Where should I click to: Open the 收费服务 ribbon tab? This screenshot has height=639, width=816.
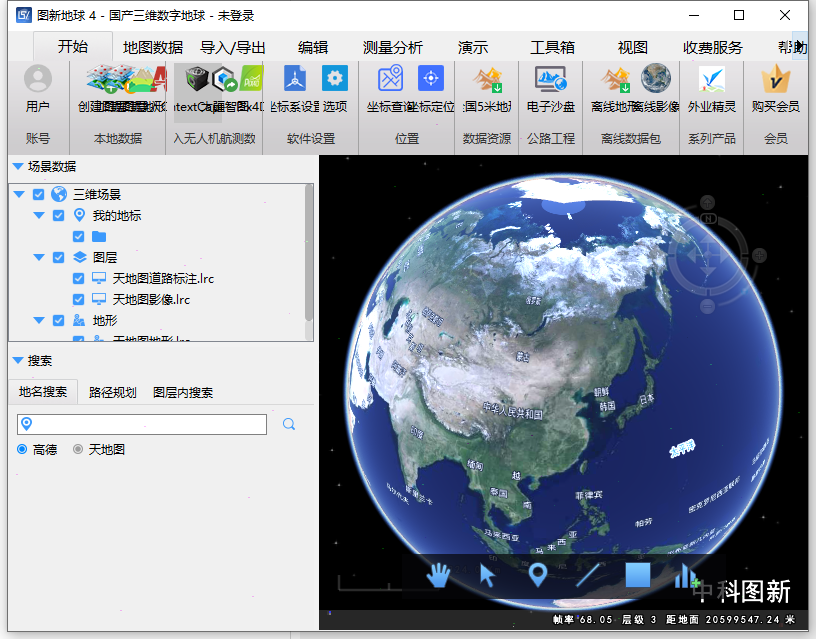712,47
